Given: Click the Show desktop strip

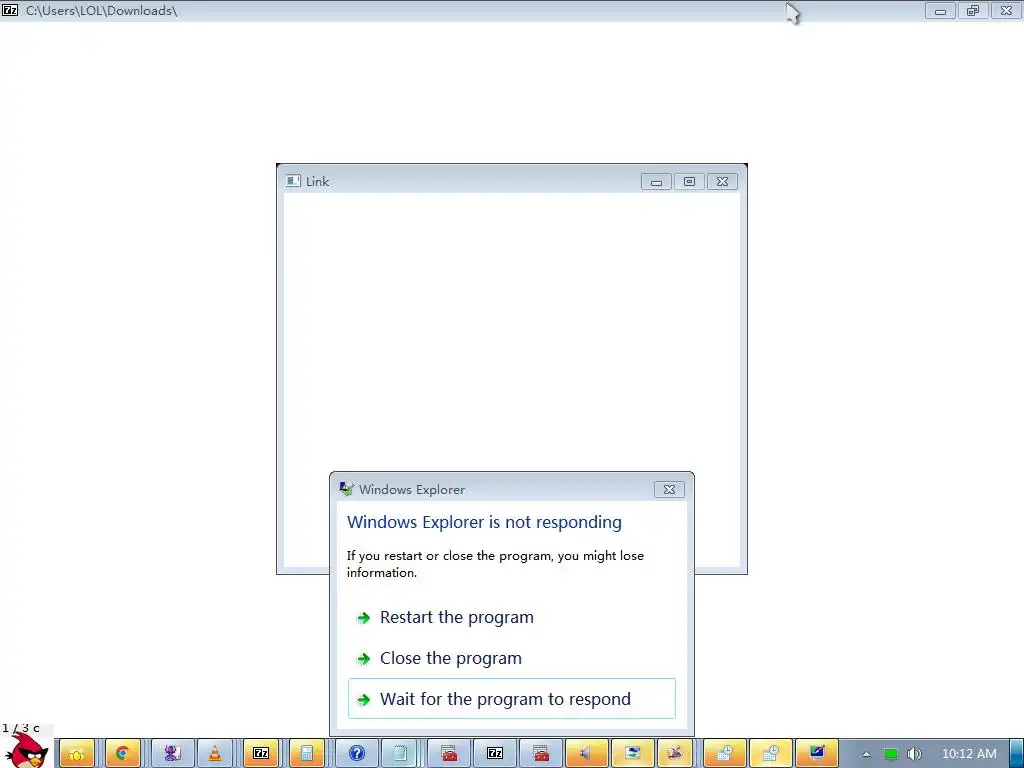Looking at the screenshot, I should [1016, 754].
